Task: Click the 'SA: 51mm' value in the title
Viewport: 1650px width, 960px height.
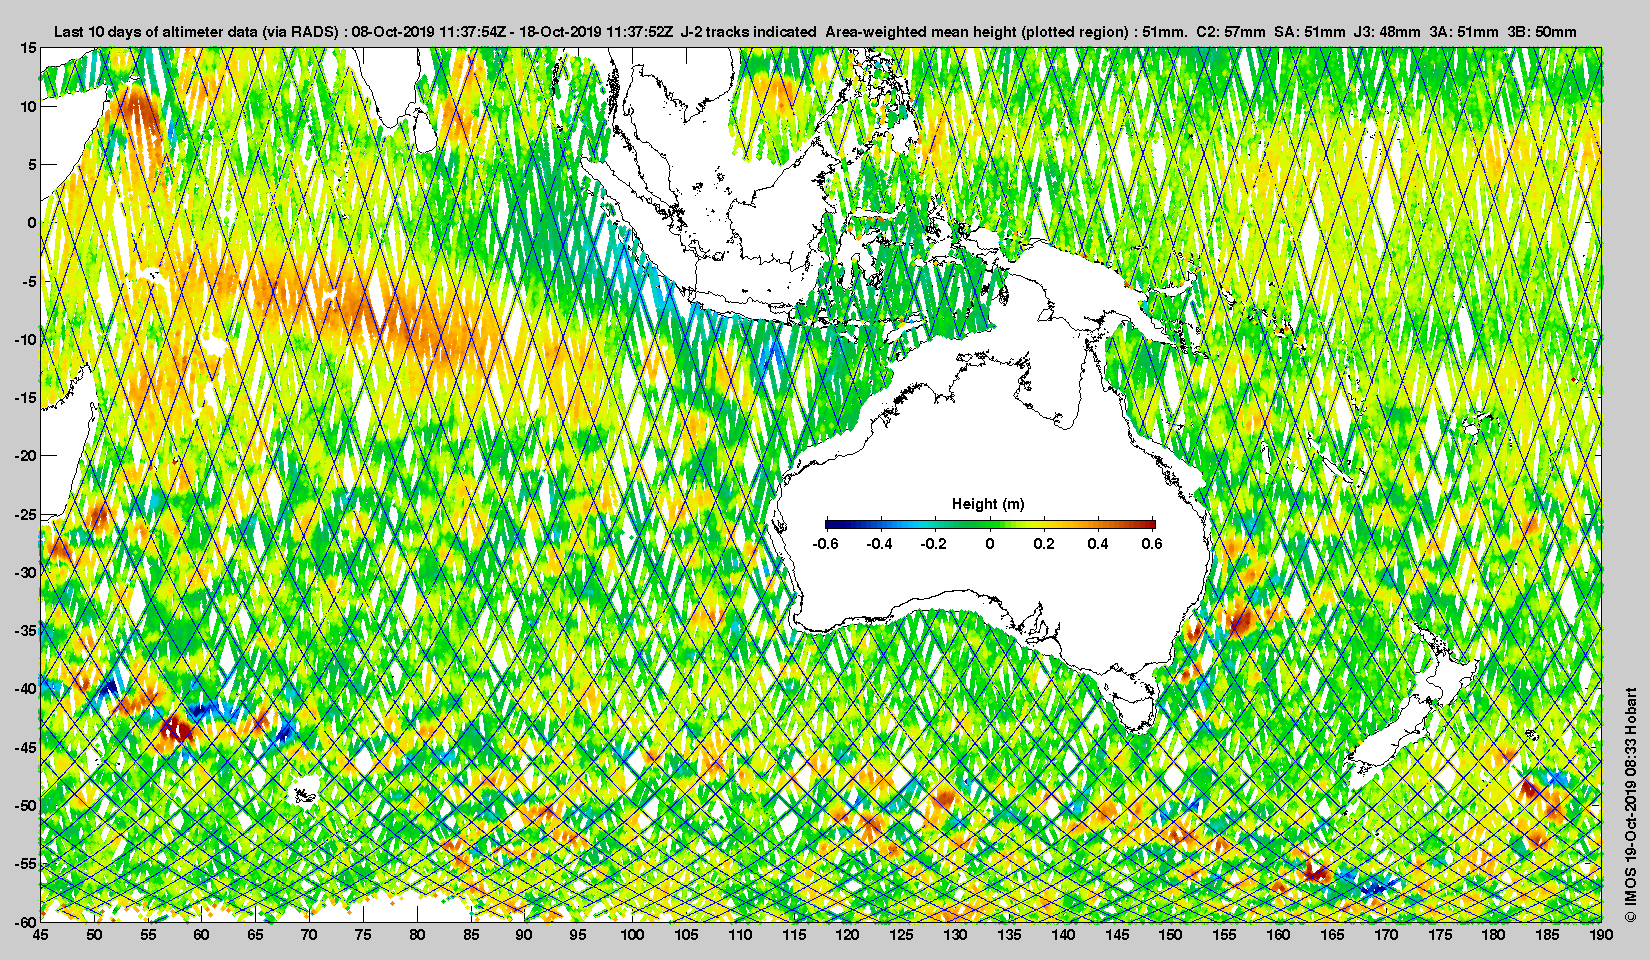Action: coord(1310,32)
